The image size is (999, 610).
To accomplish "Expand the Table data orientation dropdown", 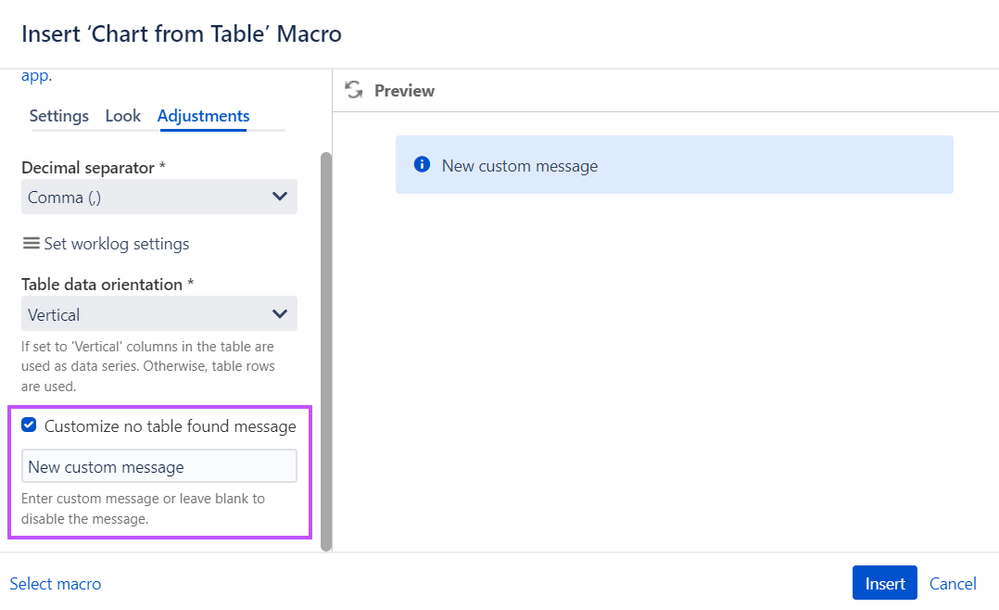I will click(x=159, y=314).
